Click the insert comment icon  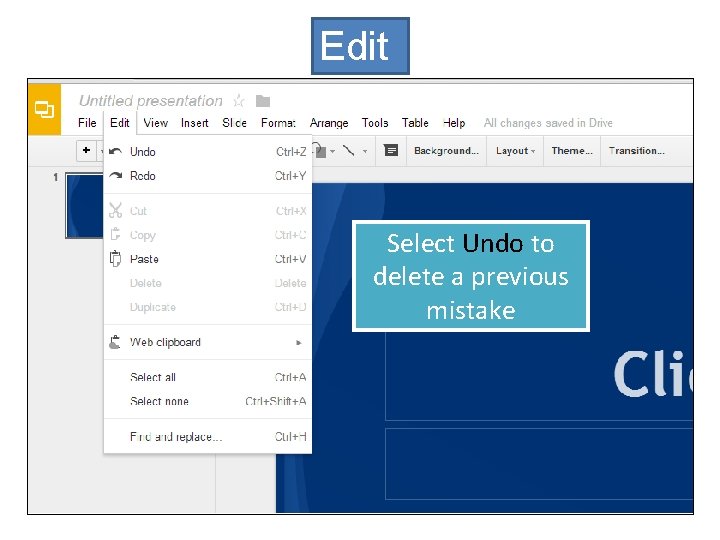[x=391, y=150]
